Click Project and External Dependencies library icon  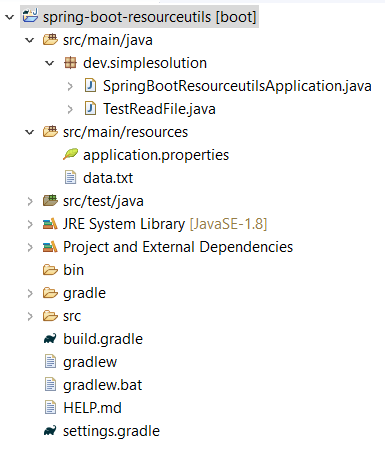50,247
